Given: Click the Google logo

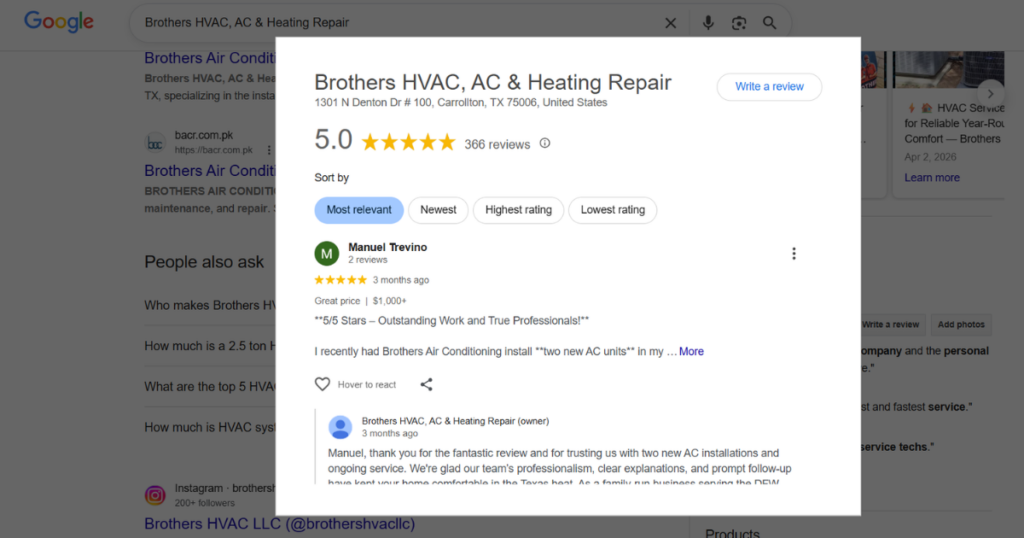Looking at the screenshot, I should [x=58, y=22].
